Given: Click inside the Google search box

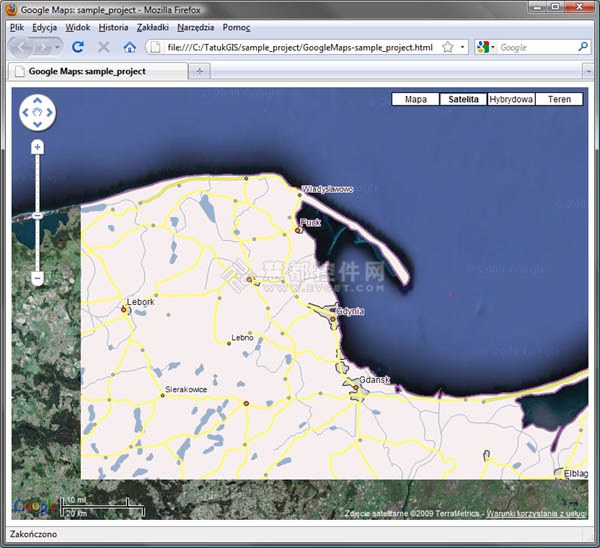Looking at the screenshot, I should (536, 47).
